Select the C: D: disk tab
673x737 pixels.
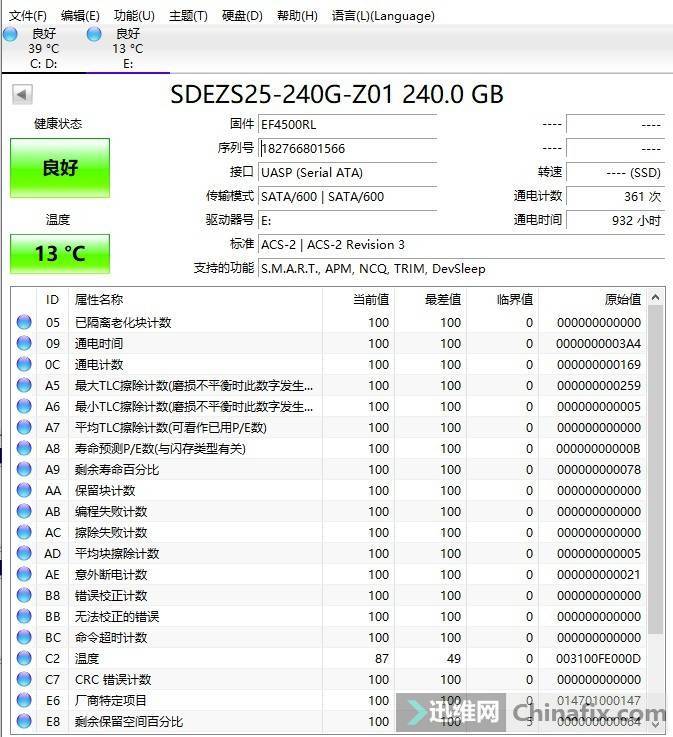(x=43, y=49)
